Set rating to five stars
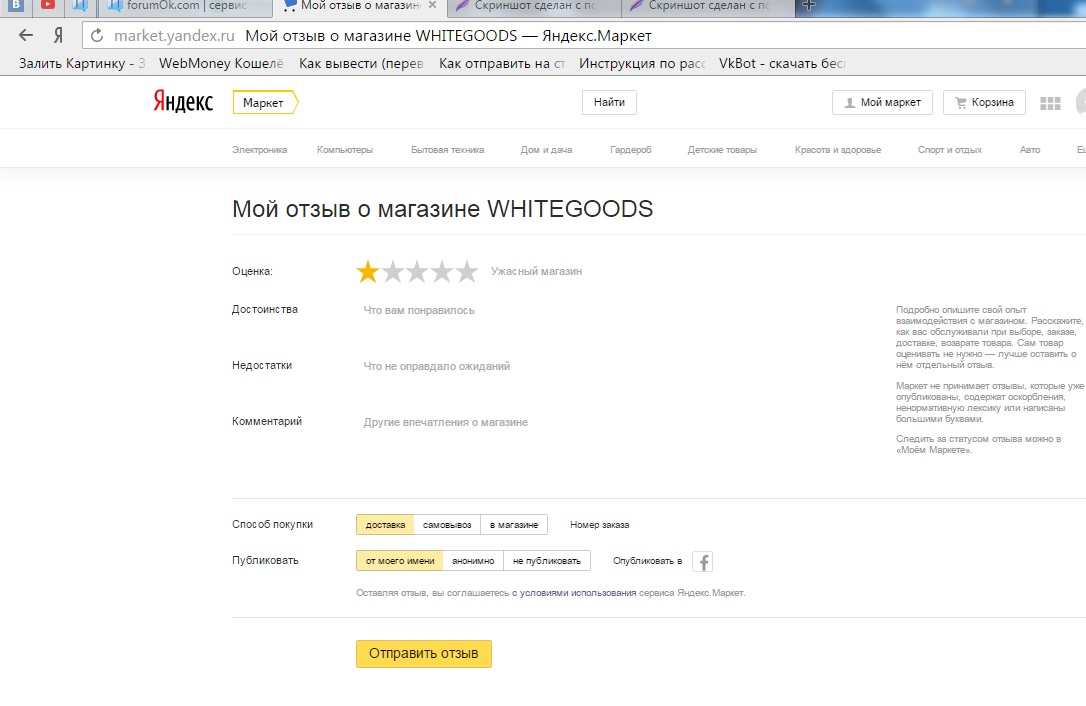 (467, 272)
